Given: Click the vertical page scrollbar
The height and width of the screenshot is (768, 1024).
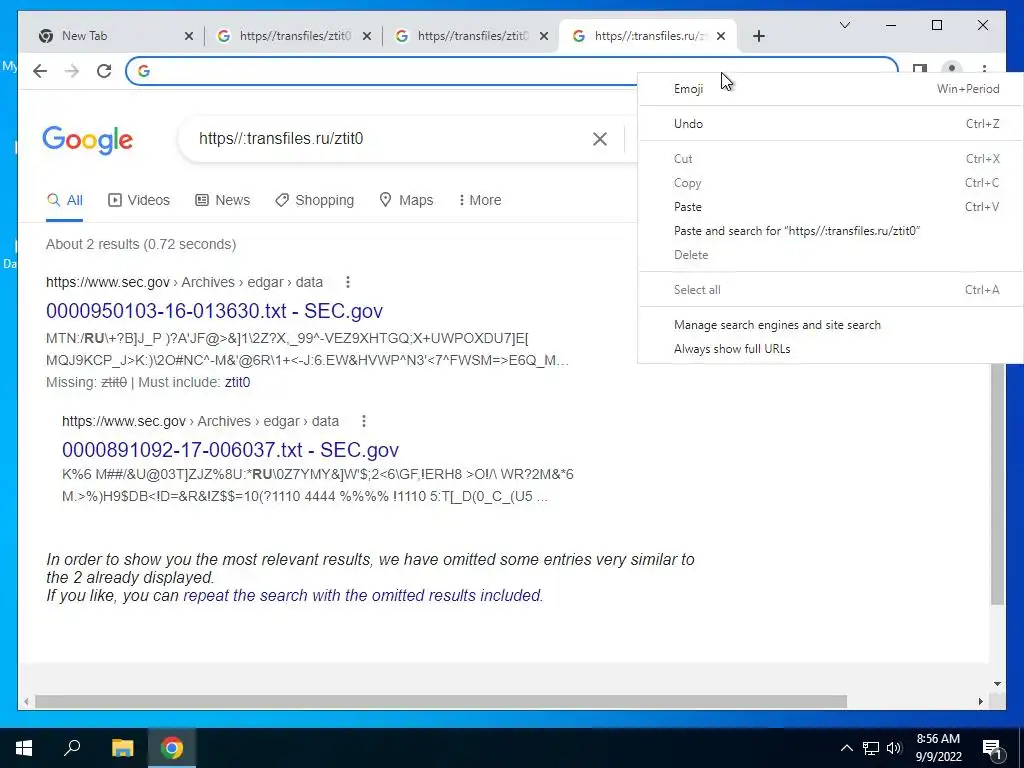Looking at the screenshot, I should click(x=997, y=483).
